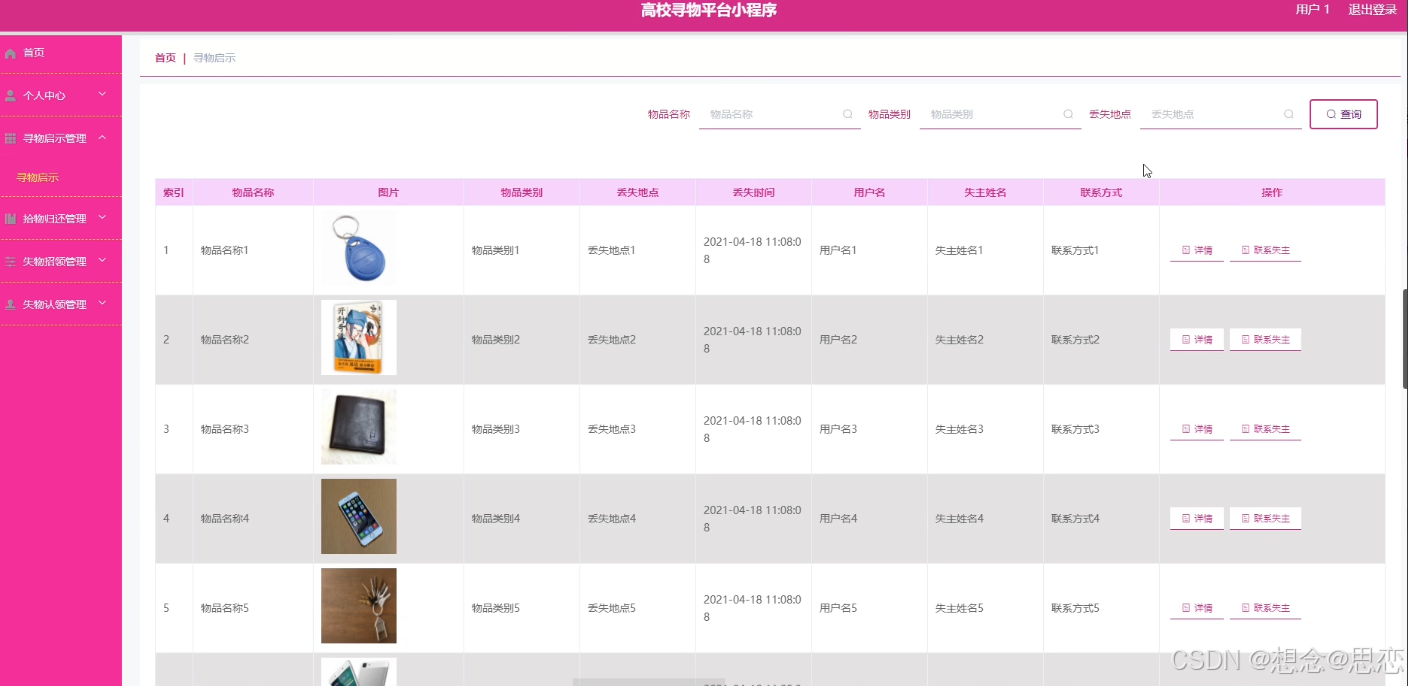Open the 失物招领管理 sidebar menu
Image resolution: width=1408 pixels, height=686 pixels.
[61, 262]
